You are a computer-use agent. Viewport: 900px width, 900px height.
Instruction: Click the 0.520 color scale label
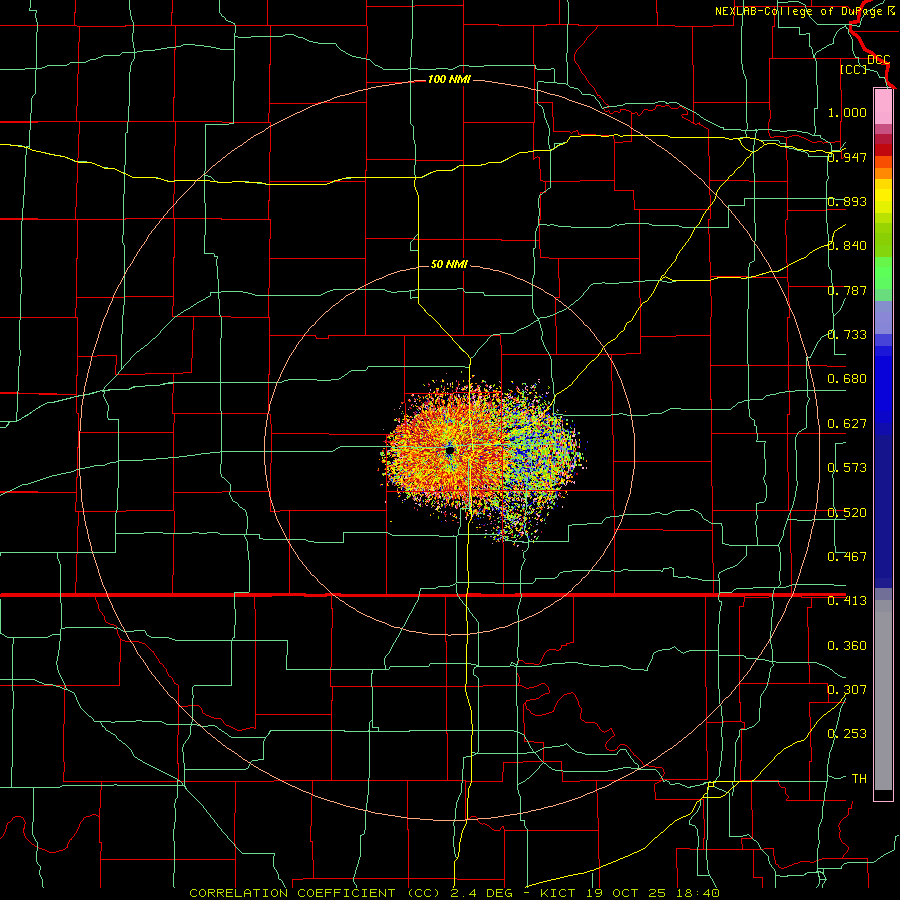pyautogui.click(x=847, y=512)
